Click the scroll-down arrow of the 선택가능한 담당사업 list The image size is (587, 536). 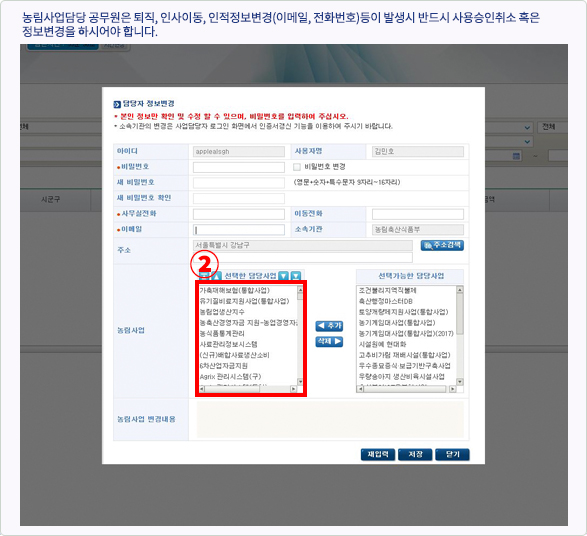pos(460,382)
